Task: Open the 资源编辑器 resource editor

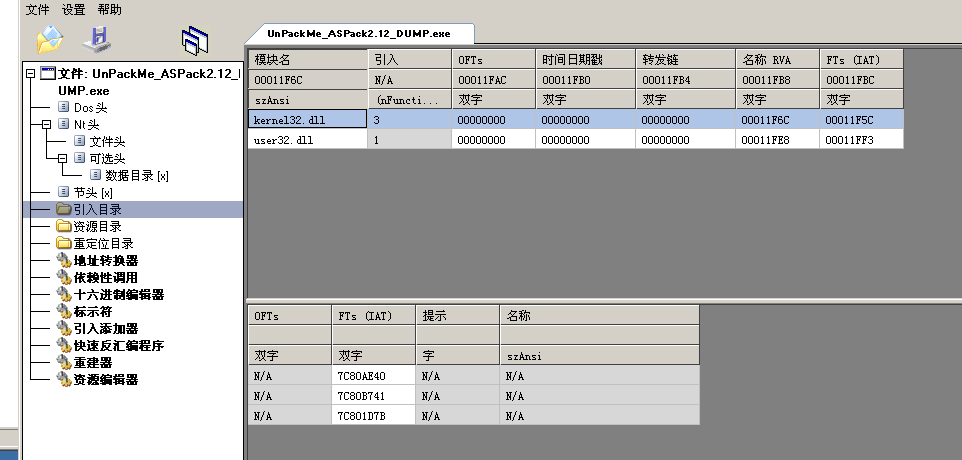Action: [x=105, y=379]
